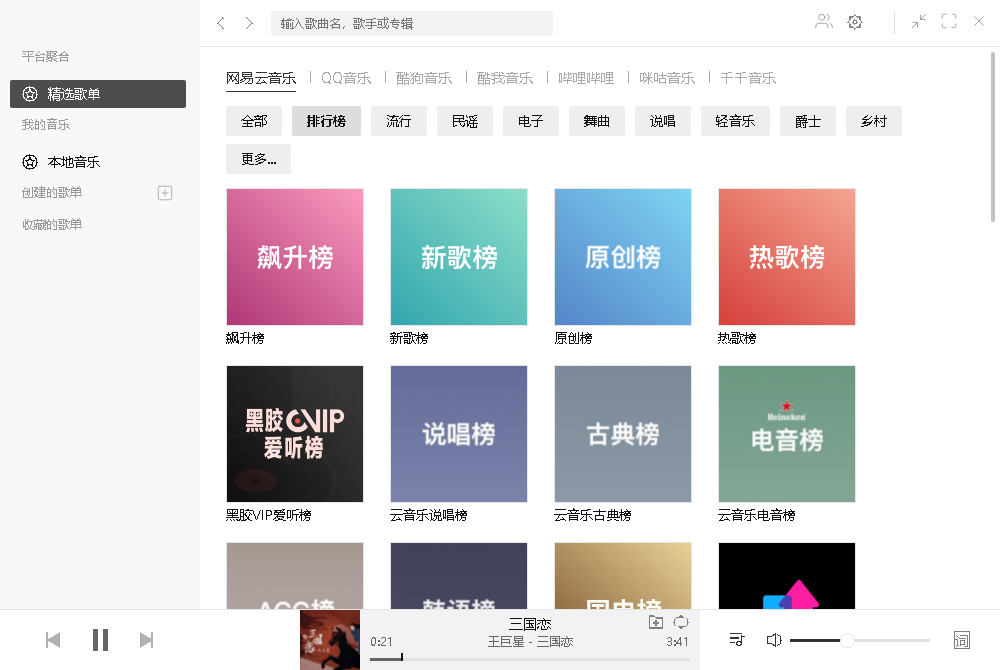Switch to 酷狗音乐 tab
This screenshot has width=1000, height=670.
(x=424, y=78)
